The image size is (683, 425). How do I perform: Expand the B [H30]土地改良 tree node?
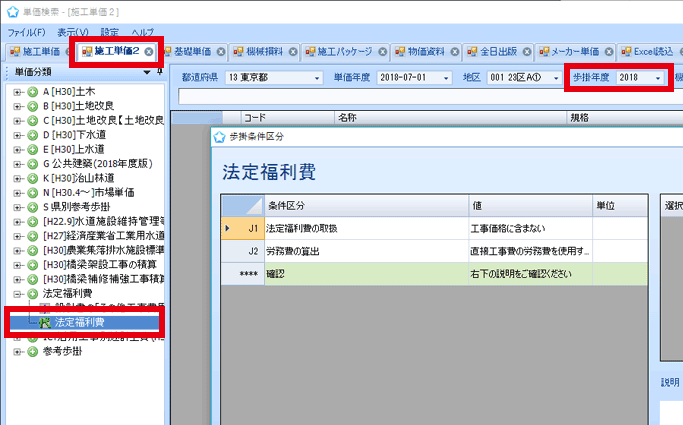click(x=18, y=106)
